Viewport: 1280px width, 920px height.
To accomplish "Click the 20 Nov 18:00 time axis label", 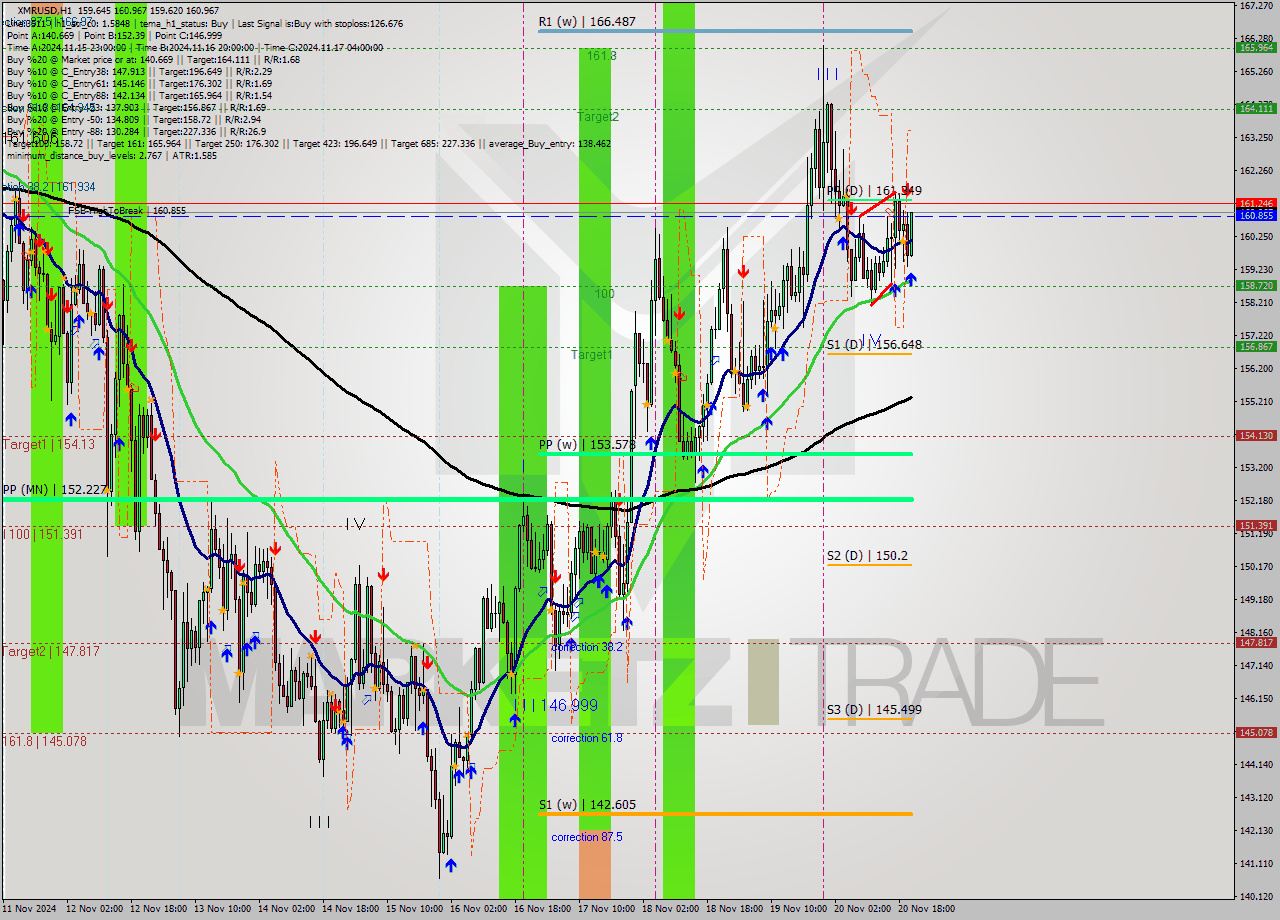I will [x=925, y=909].
